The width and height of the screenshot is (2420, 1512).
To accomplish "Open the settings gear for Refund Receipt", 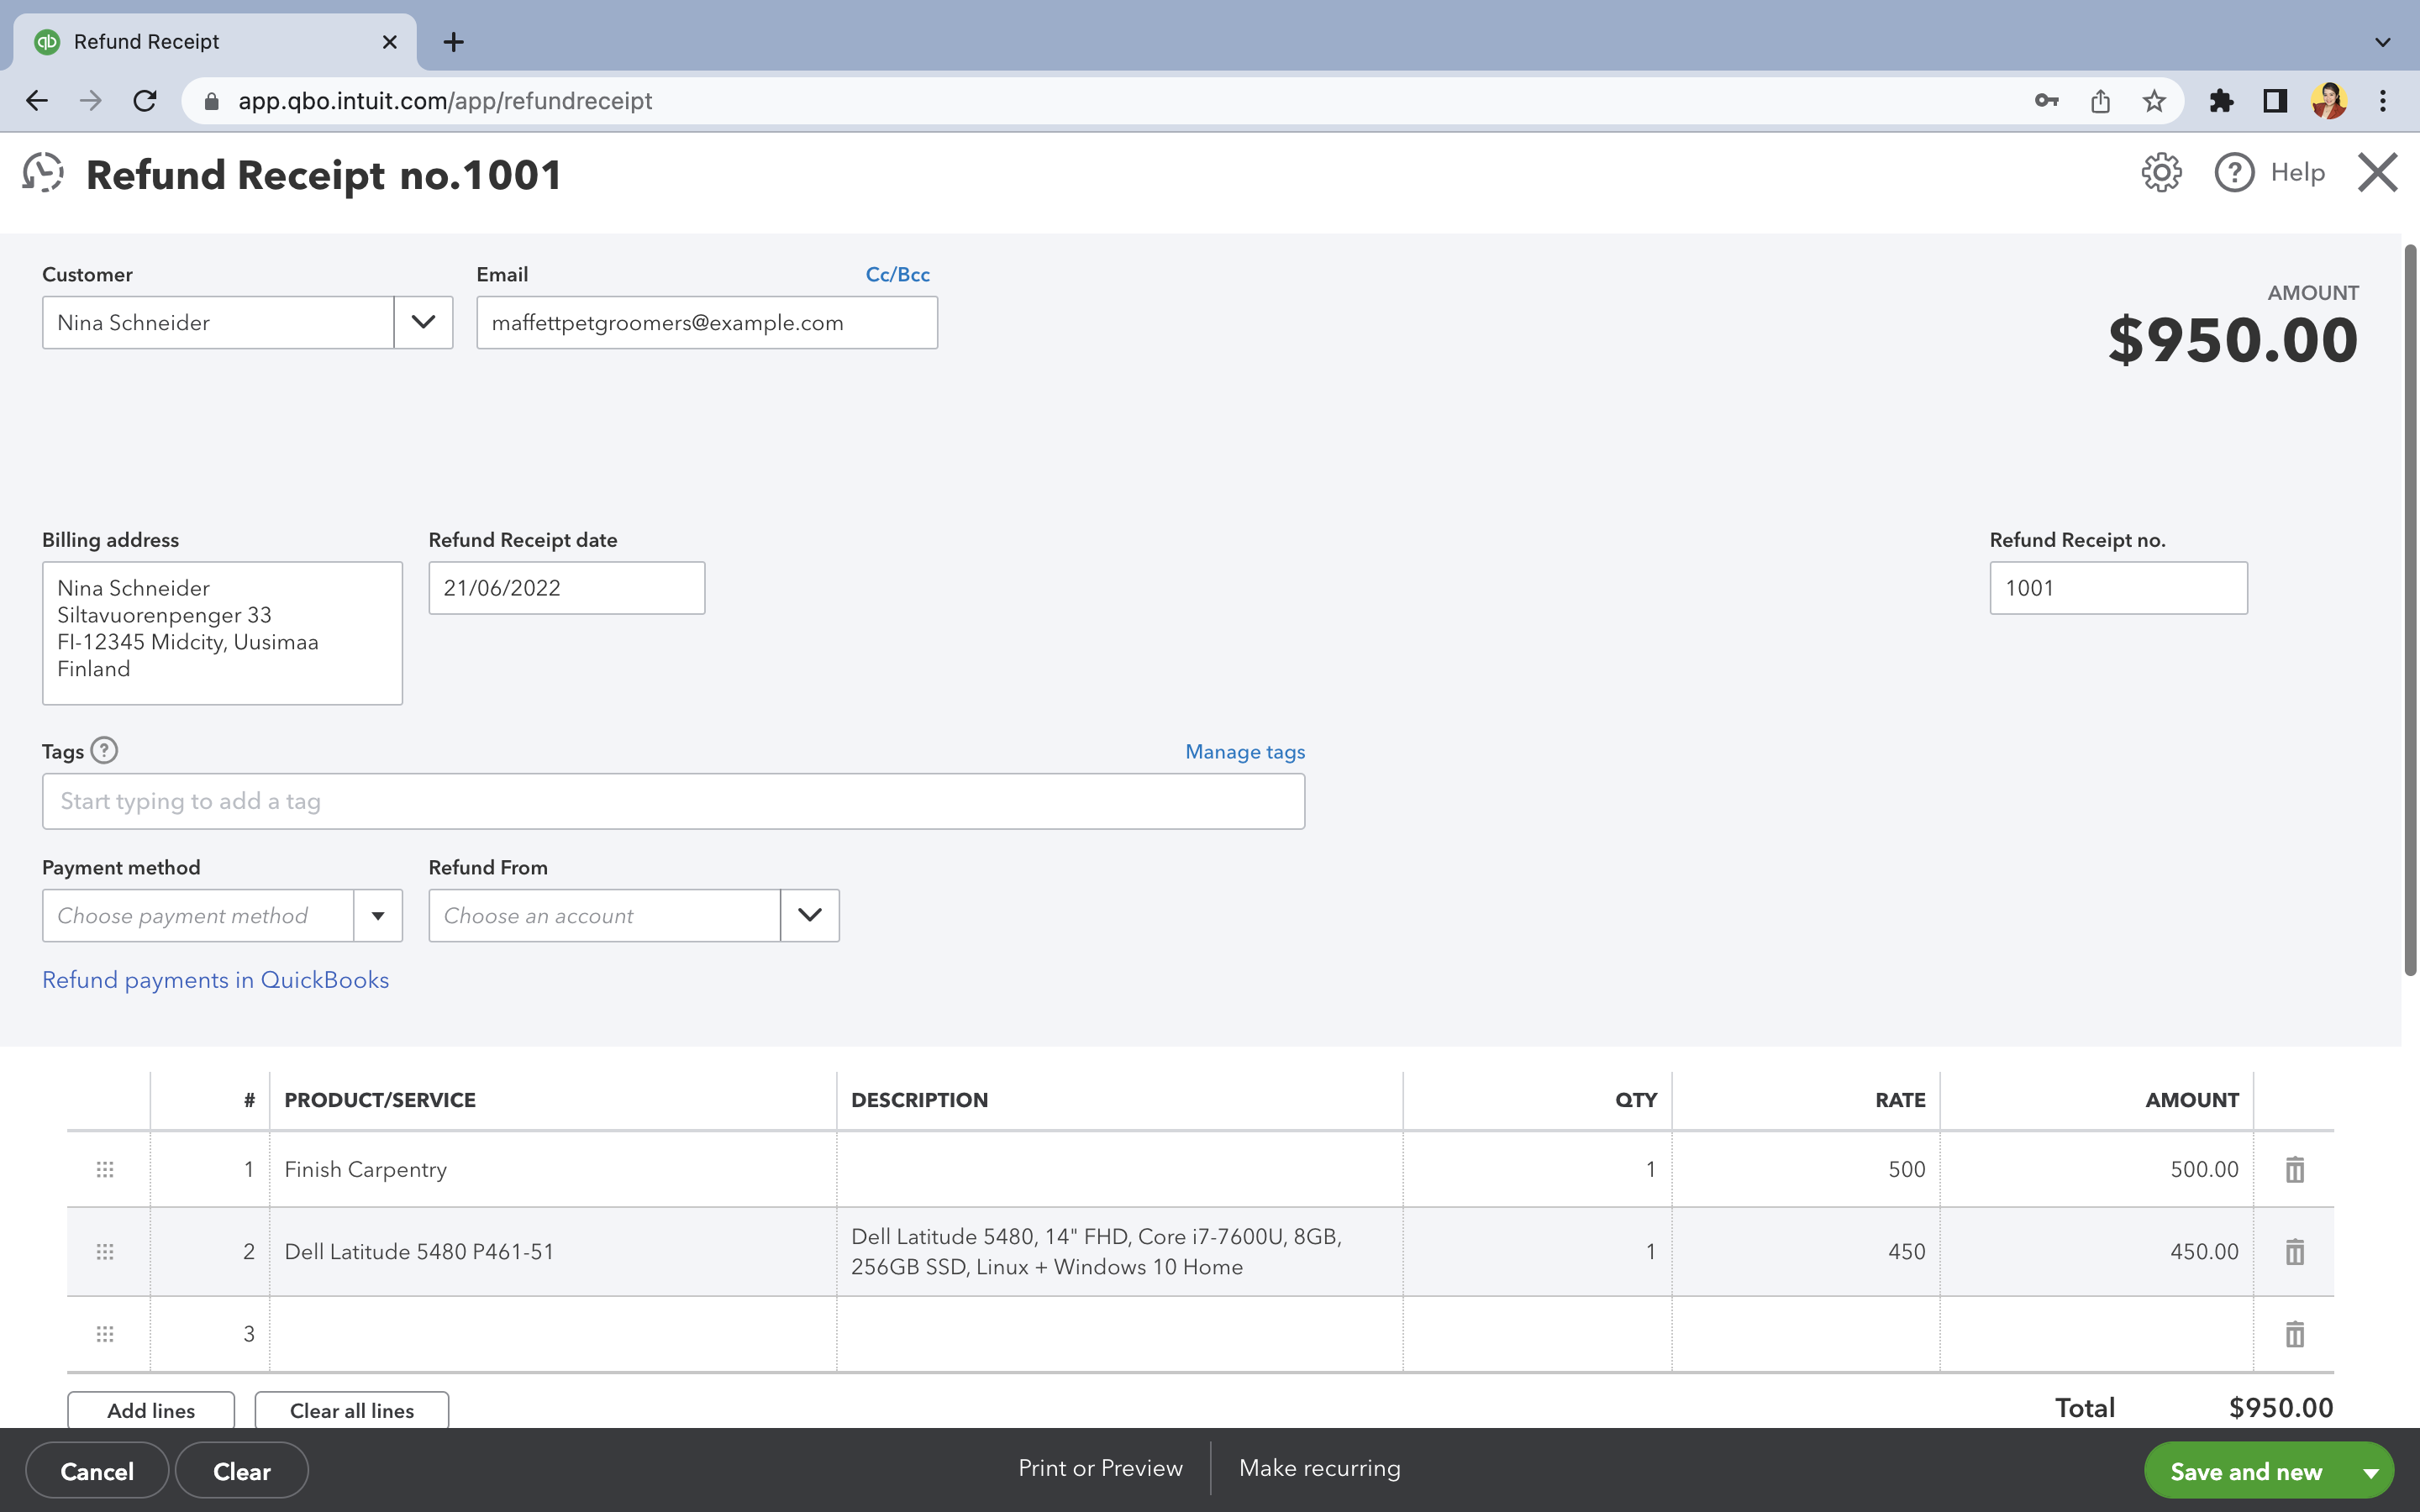I will (2161, 173).
